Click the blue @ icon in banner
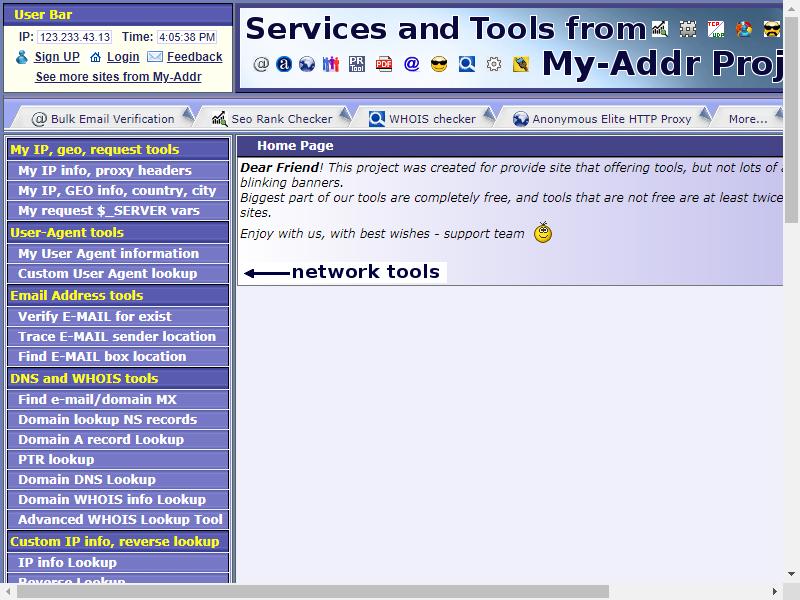This screenshot has height=600, width=800. tap(411, 64)
